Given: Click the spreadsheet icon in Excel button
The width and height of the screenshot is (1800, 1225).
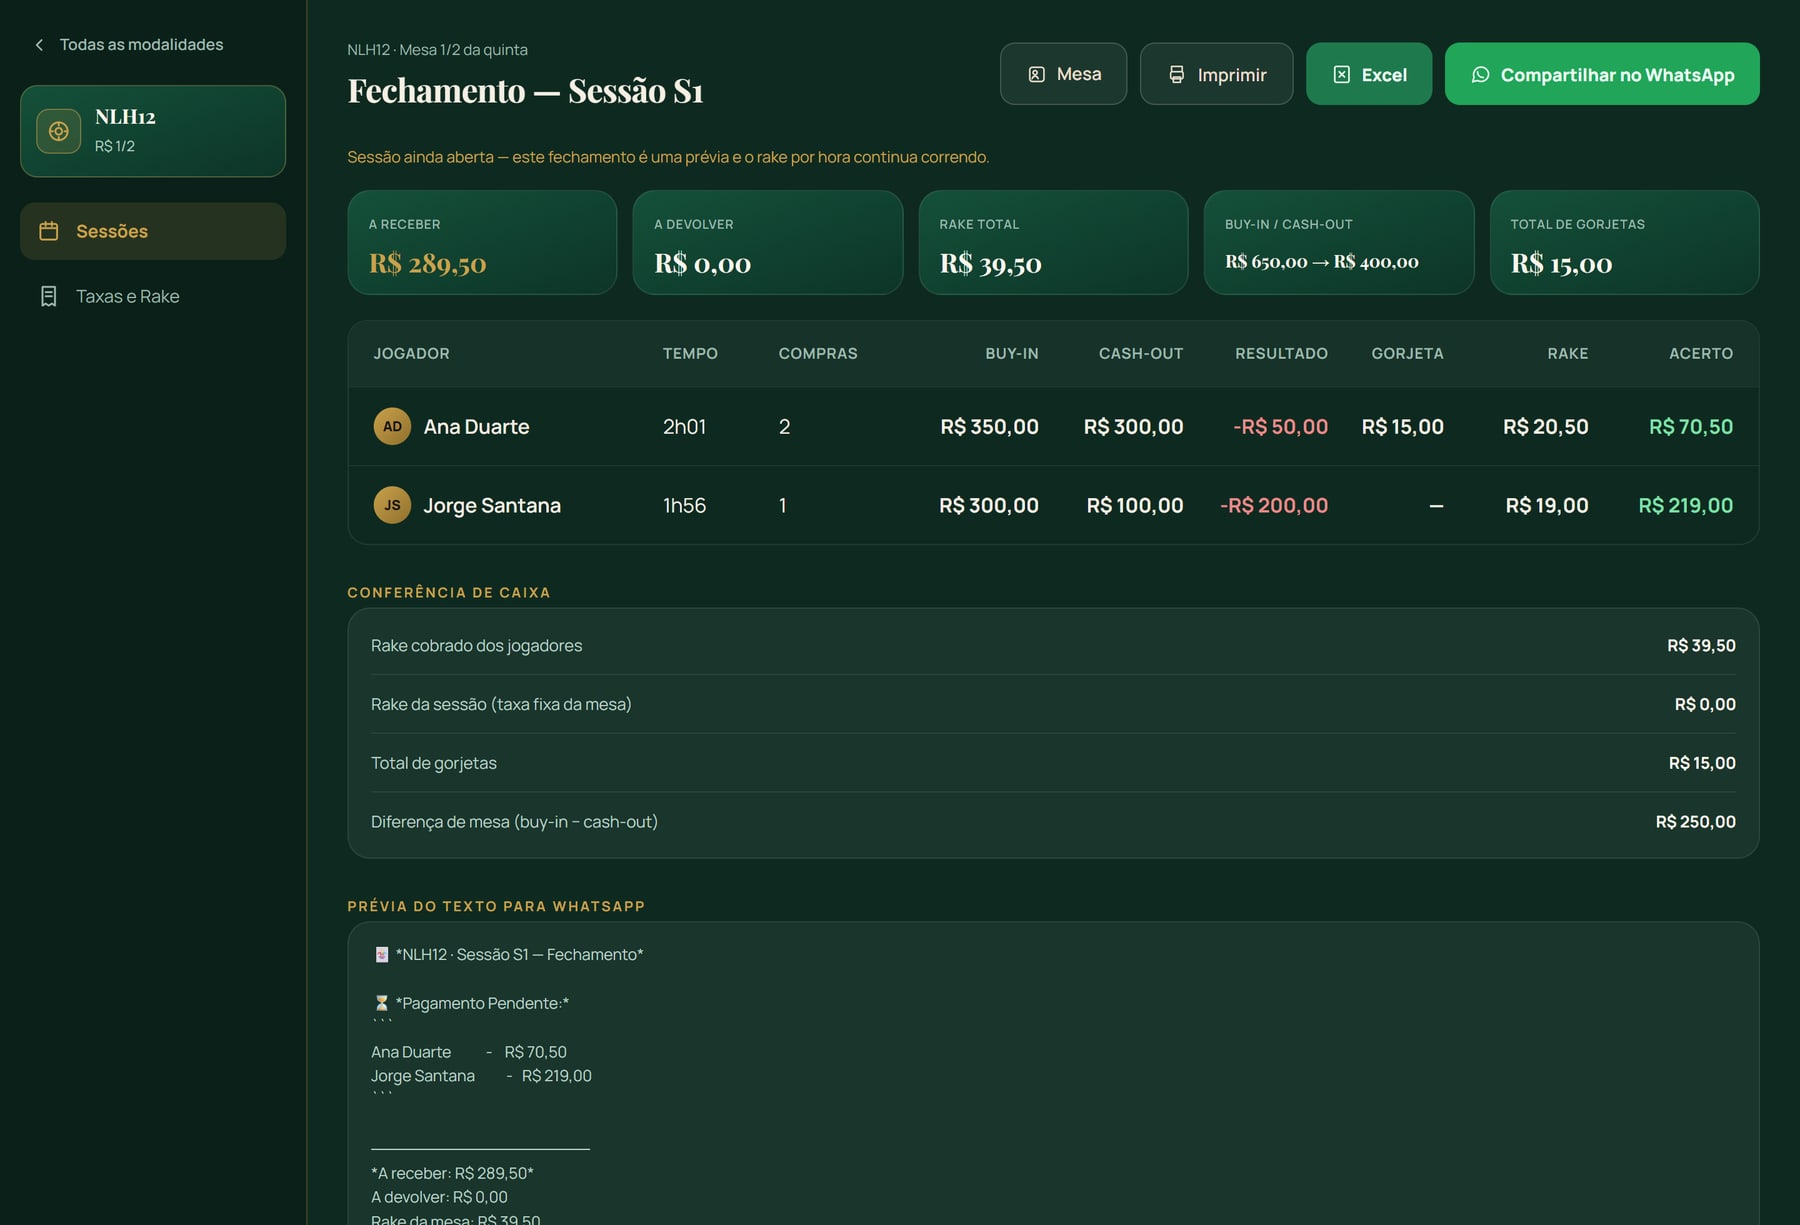Looking at the screenshot, I should 1342,75.
